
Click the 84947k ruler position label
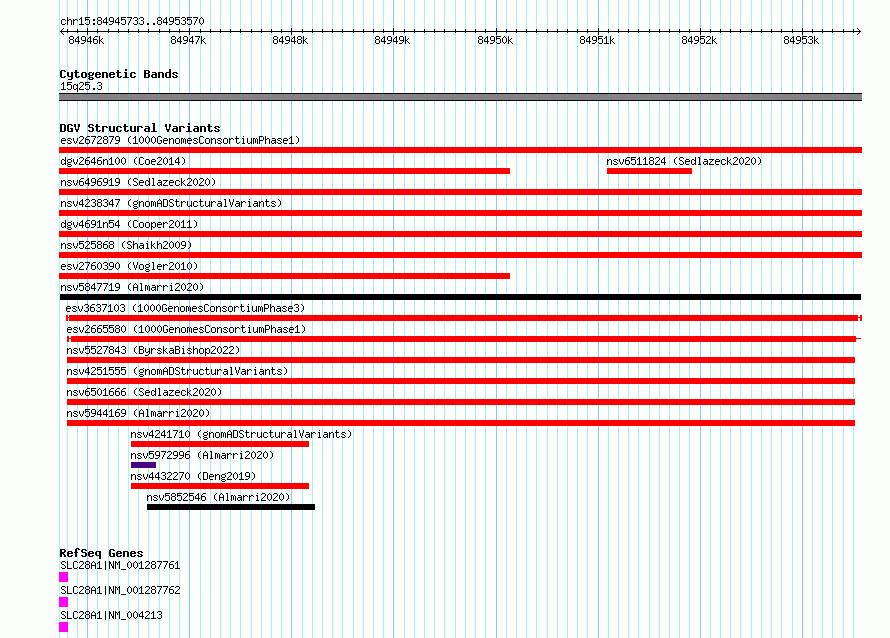(x=188, y=40)
